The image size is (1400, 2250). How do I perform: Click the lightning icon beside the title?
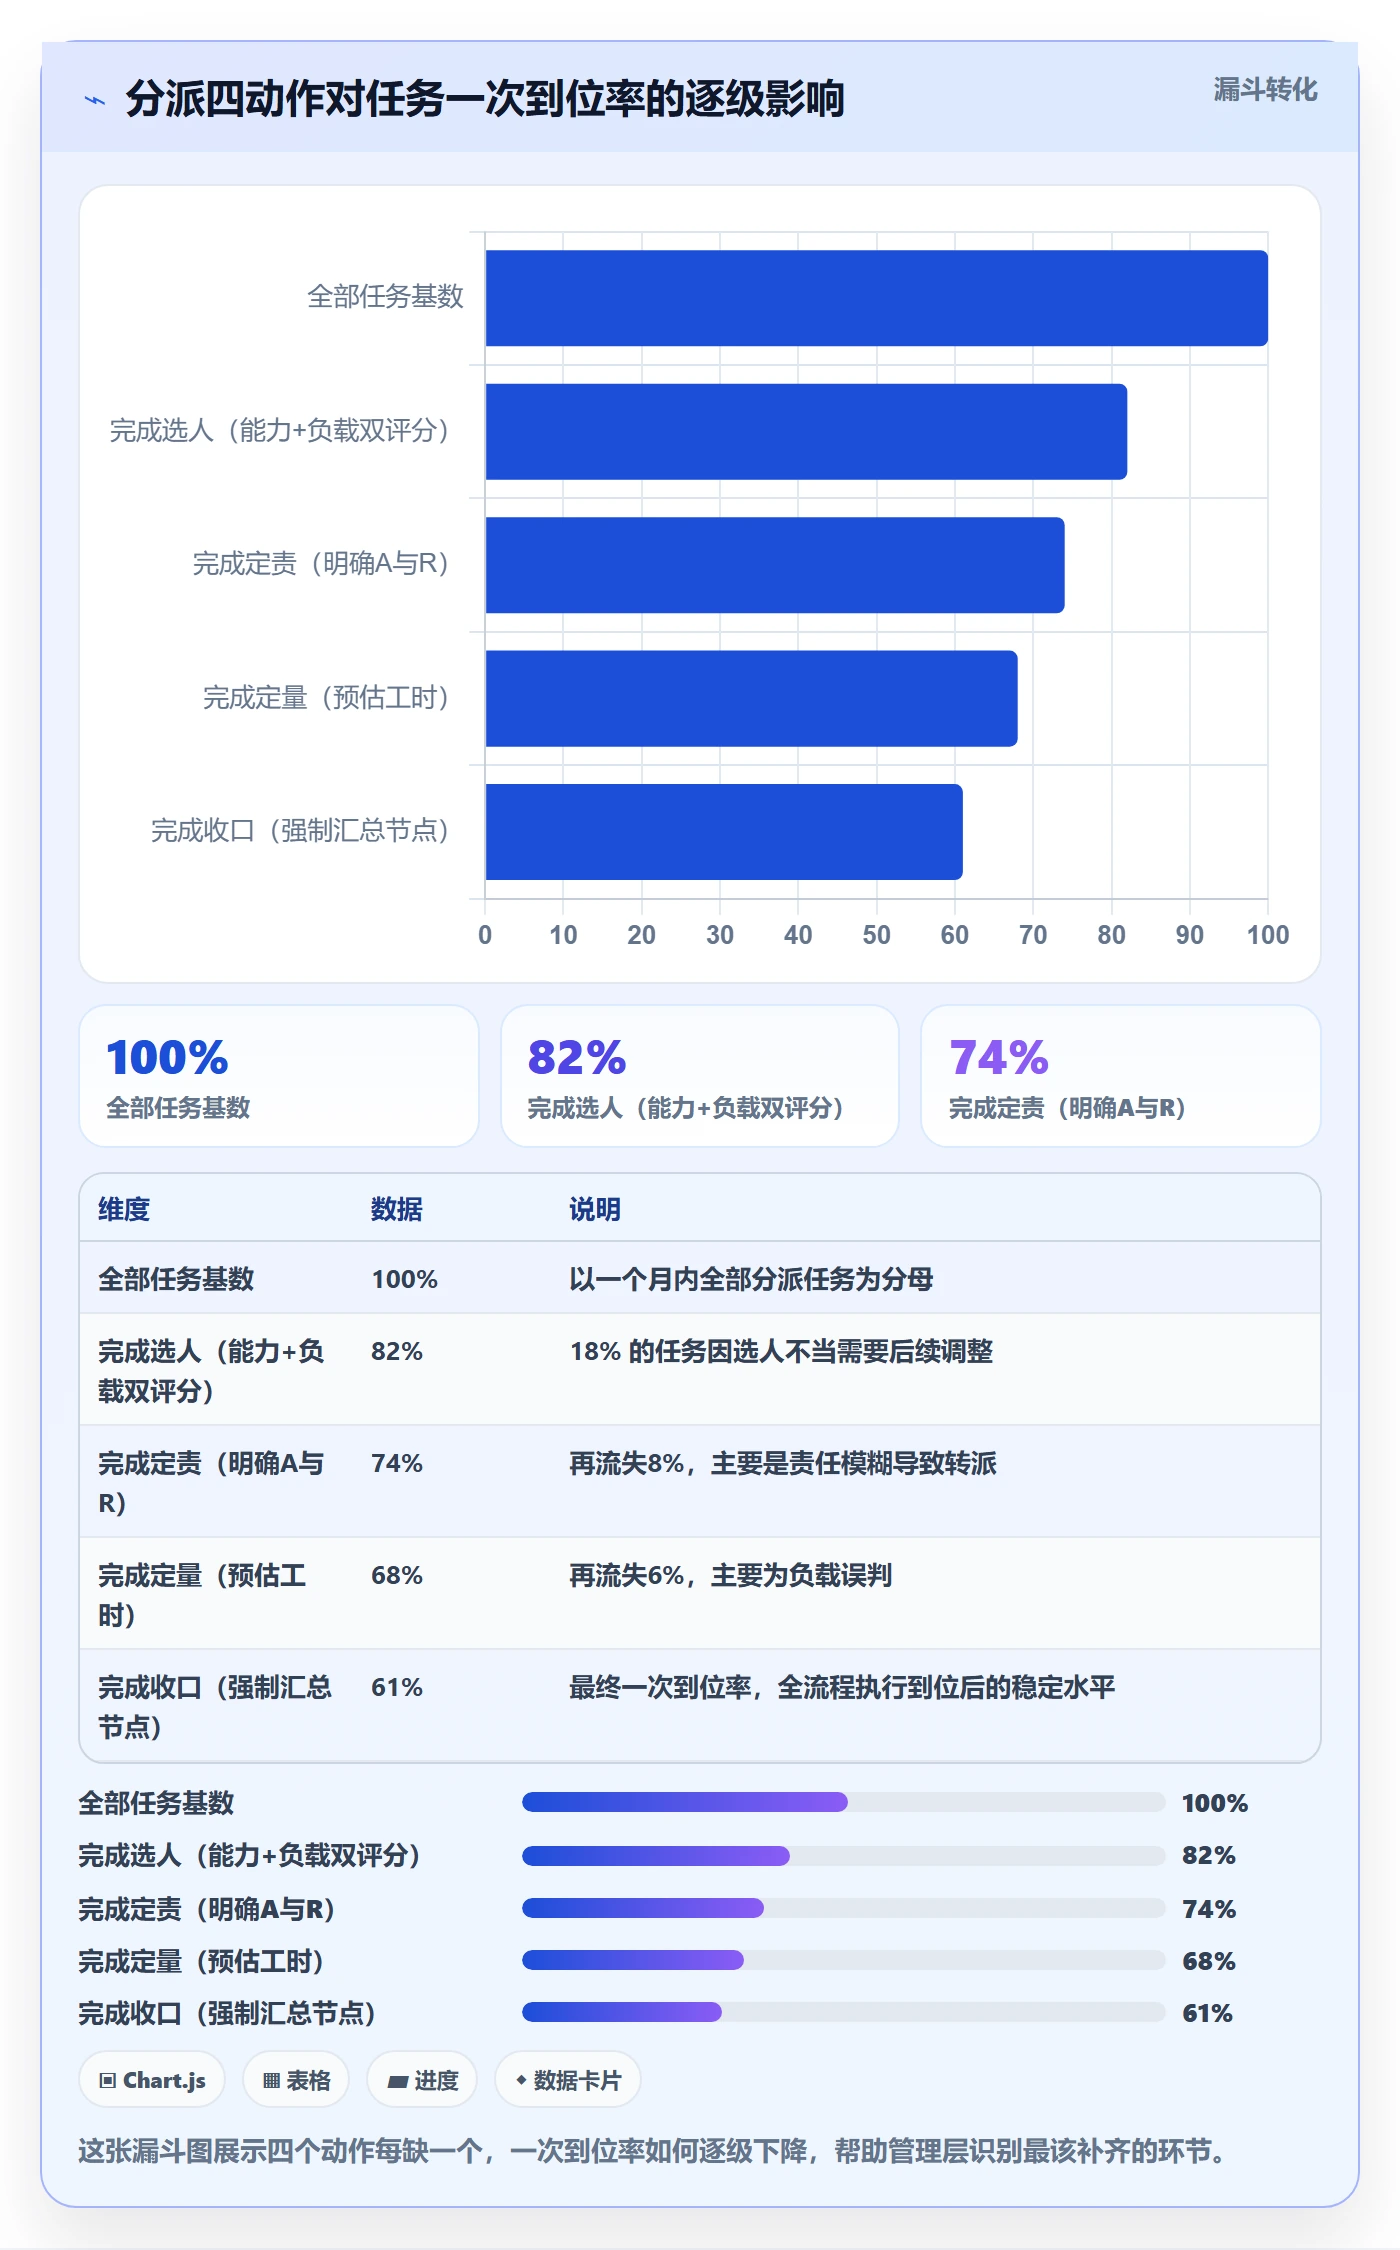point(95,100)
